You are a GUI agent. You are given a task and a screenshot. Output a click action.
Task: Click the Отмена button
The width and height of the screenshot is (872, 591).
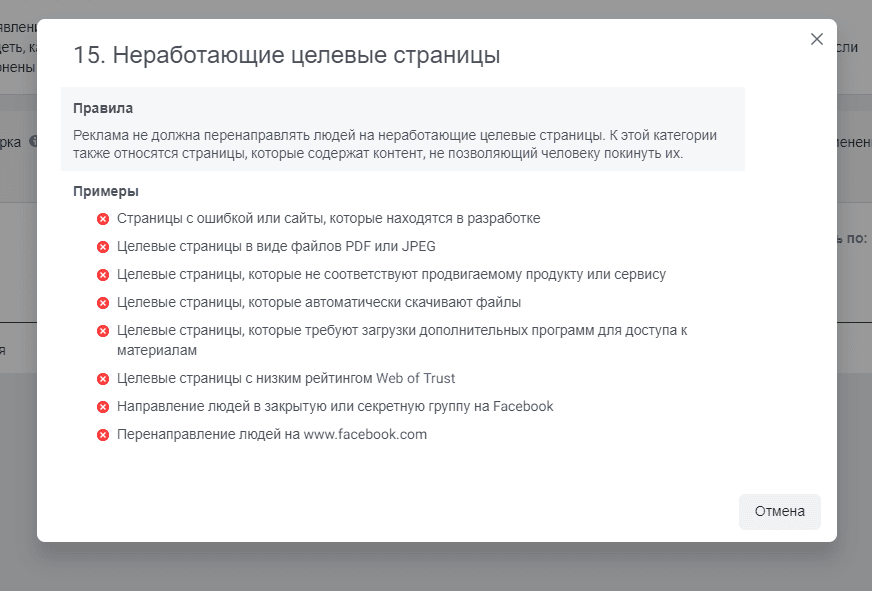780,511
